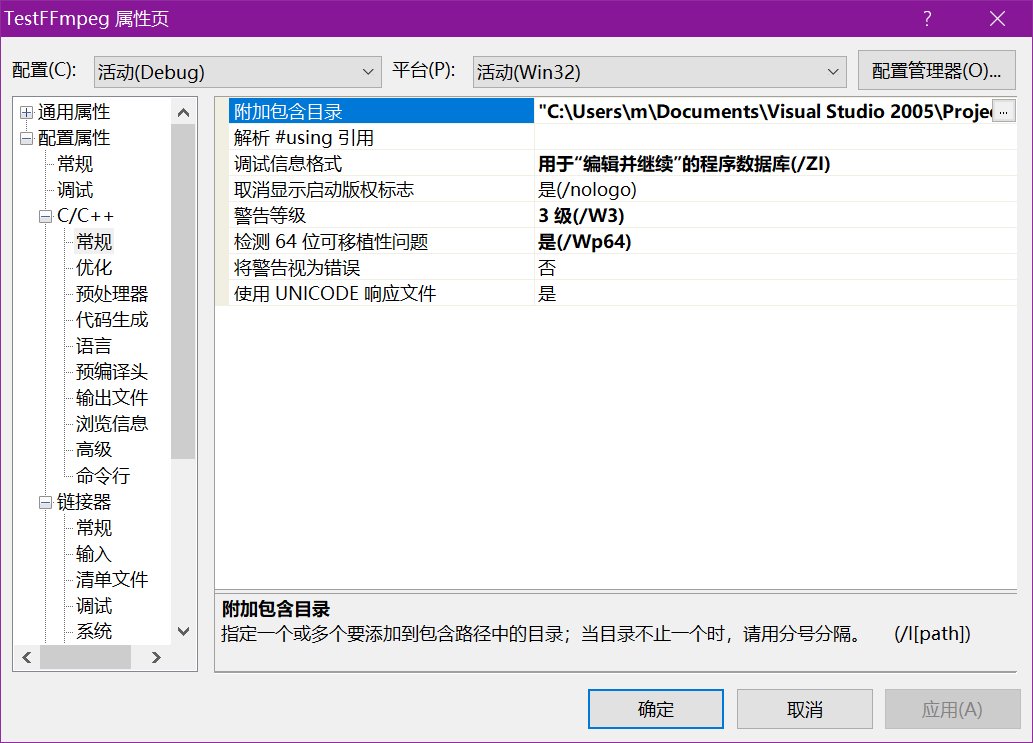Click the tree scroll down arrow
Screen dimensions: 1033x743
tap(183, 631)
